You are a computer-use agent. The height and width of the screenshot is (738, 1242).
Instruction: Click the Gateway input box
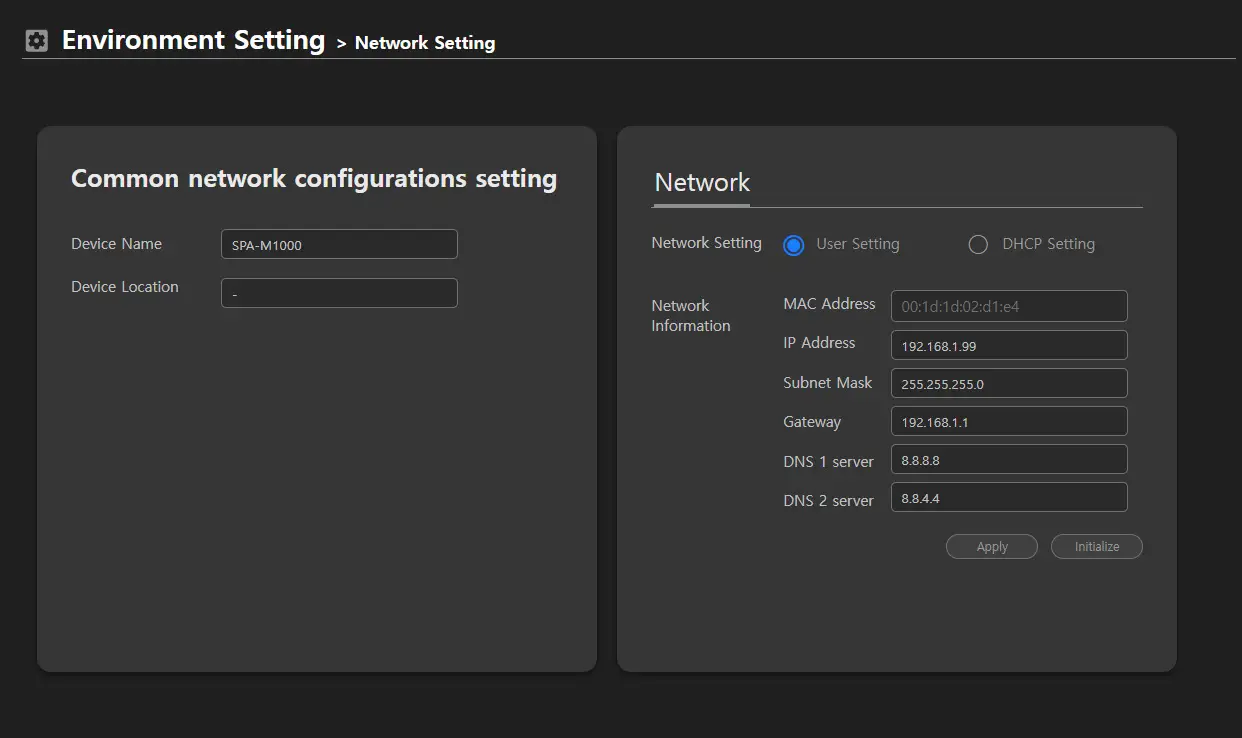tap(1009, 421)
